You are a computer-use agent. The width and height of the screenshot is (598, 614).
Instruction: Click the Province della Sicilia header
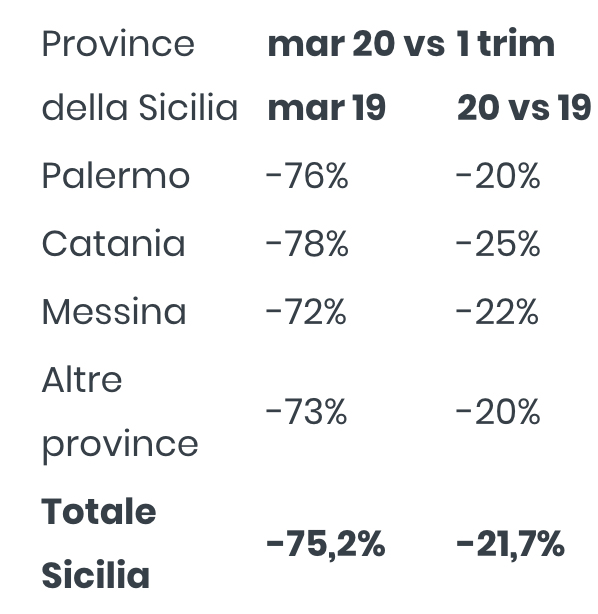click(x=139, y=75)
